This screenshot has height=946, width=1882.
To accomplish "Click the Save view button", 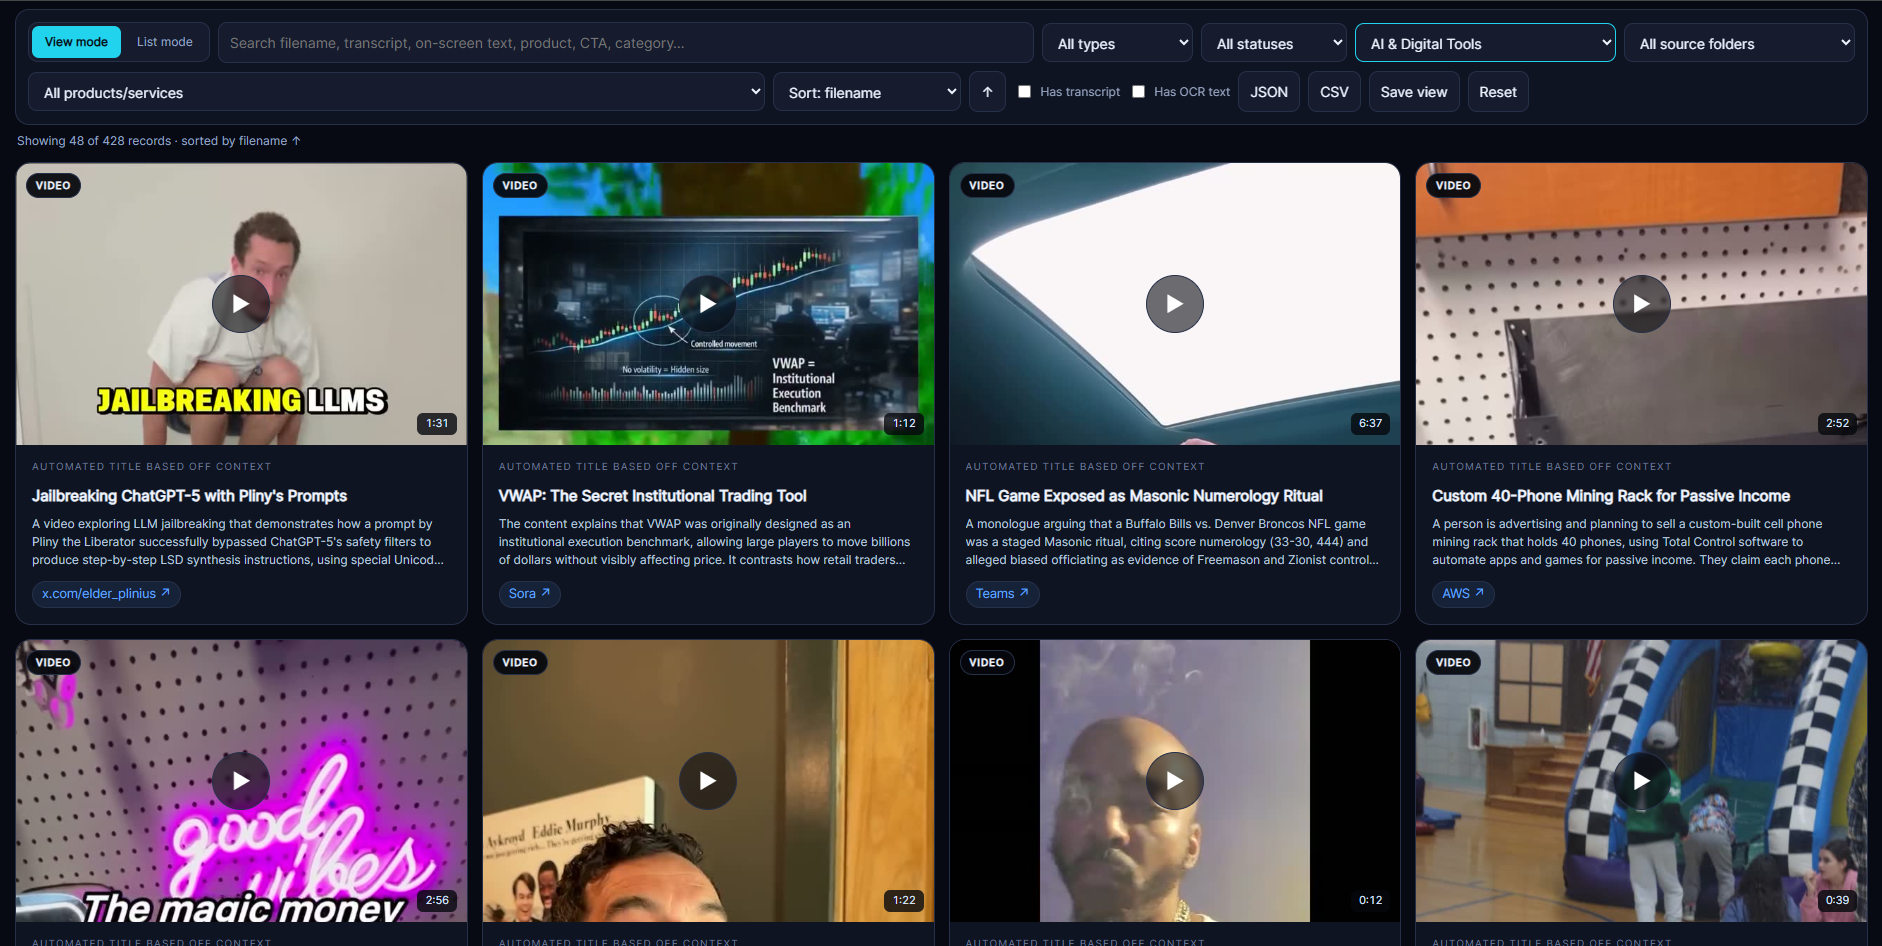I will 1414,92.
